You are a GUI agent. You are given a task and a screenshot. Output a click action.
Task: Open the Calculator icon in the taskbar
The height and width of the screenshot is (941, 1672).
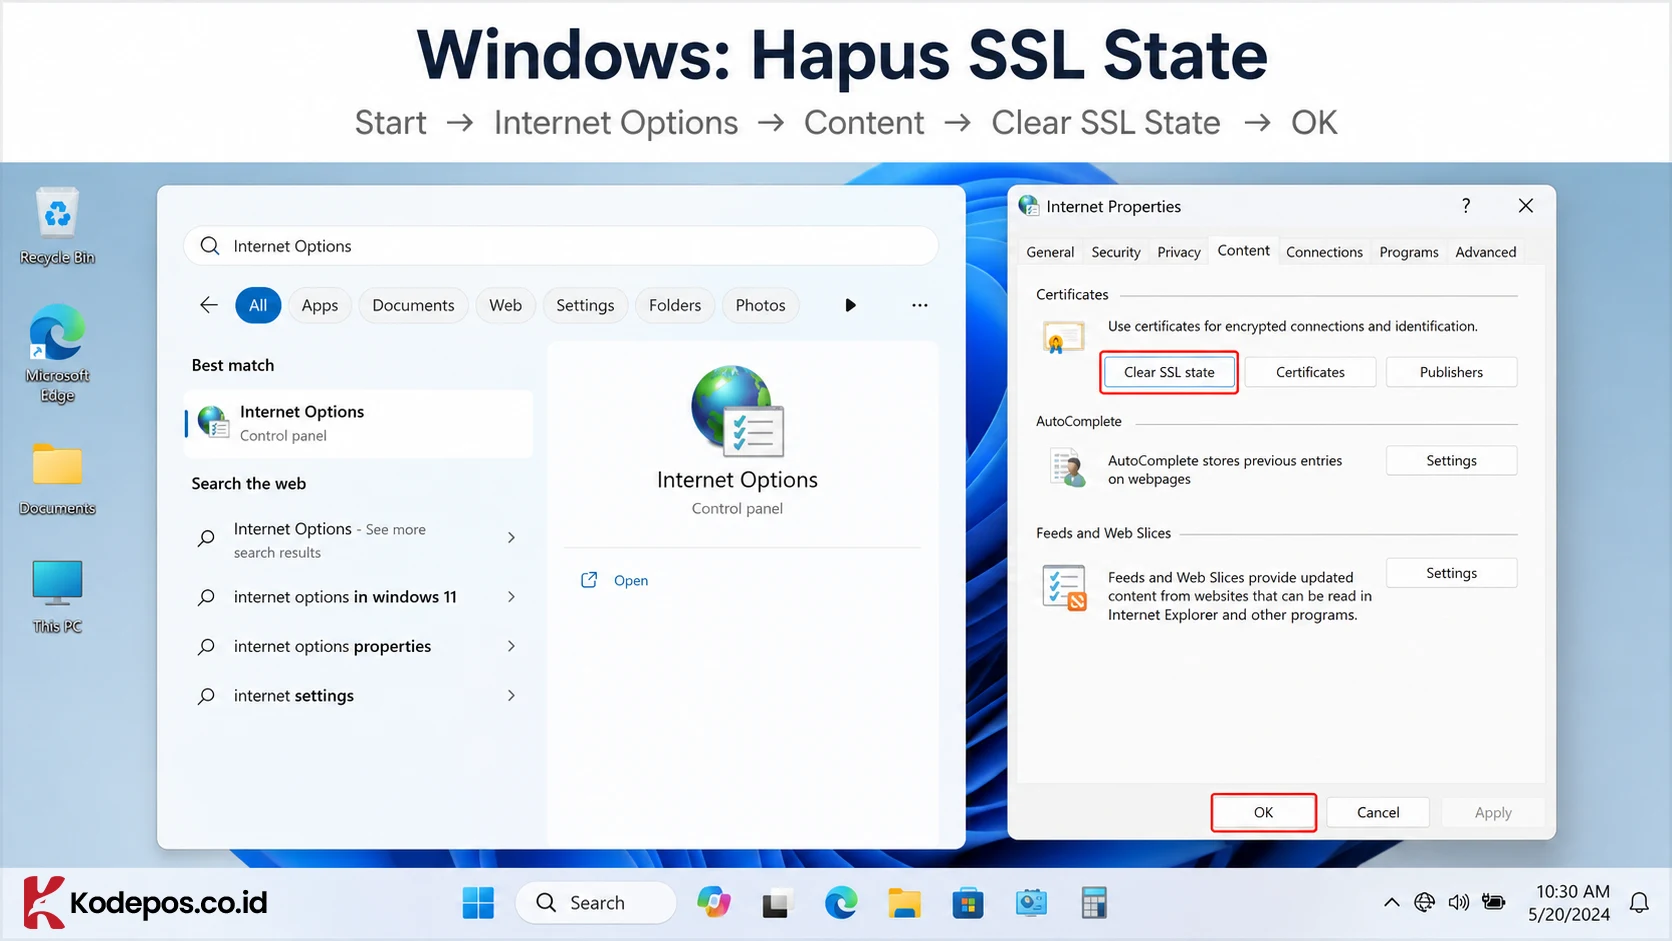(x=1094, y=903)
